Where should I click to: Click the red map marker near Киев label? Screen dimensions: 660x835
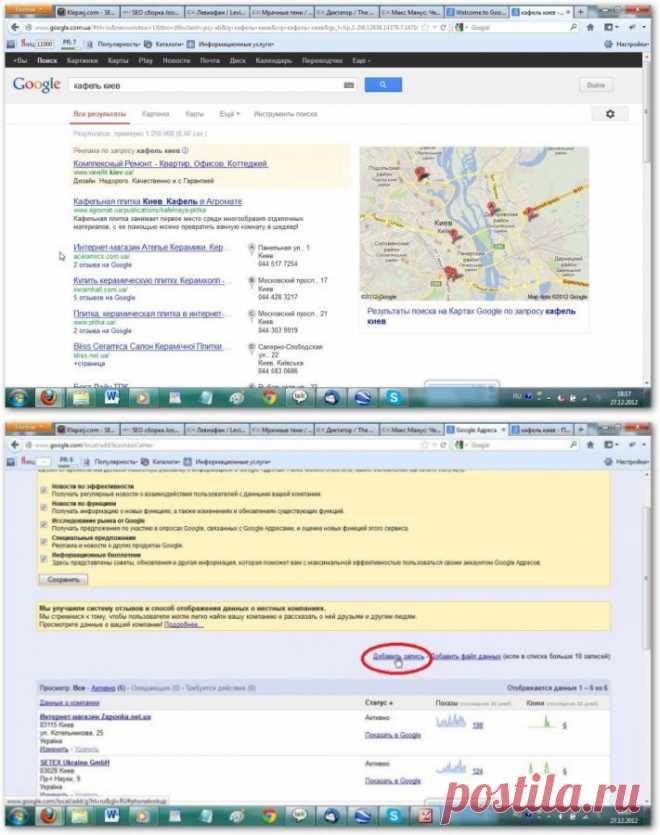[454, 233]
